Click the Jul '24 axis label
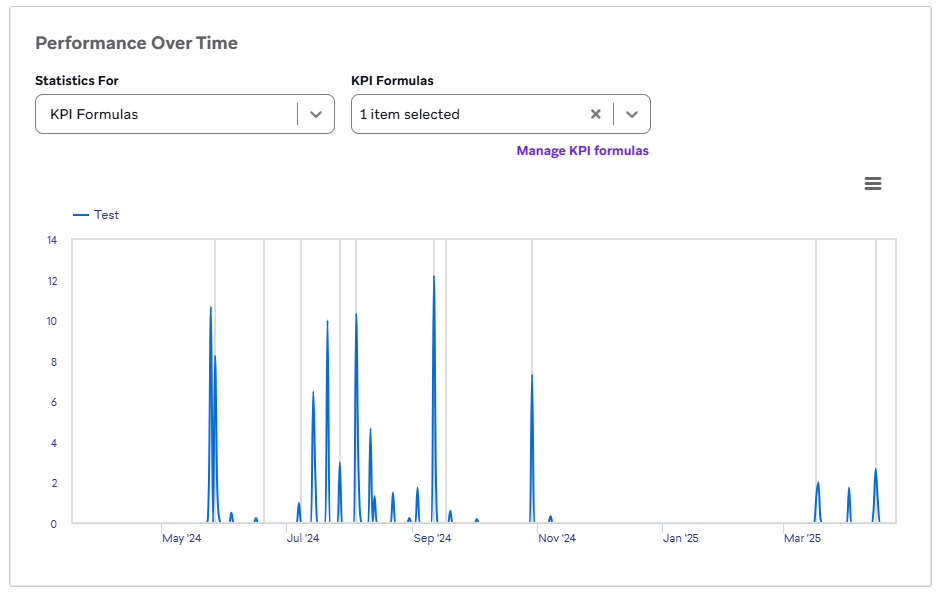 point(303,538)
